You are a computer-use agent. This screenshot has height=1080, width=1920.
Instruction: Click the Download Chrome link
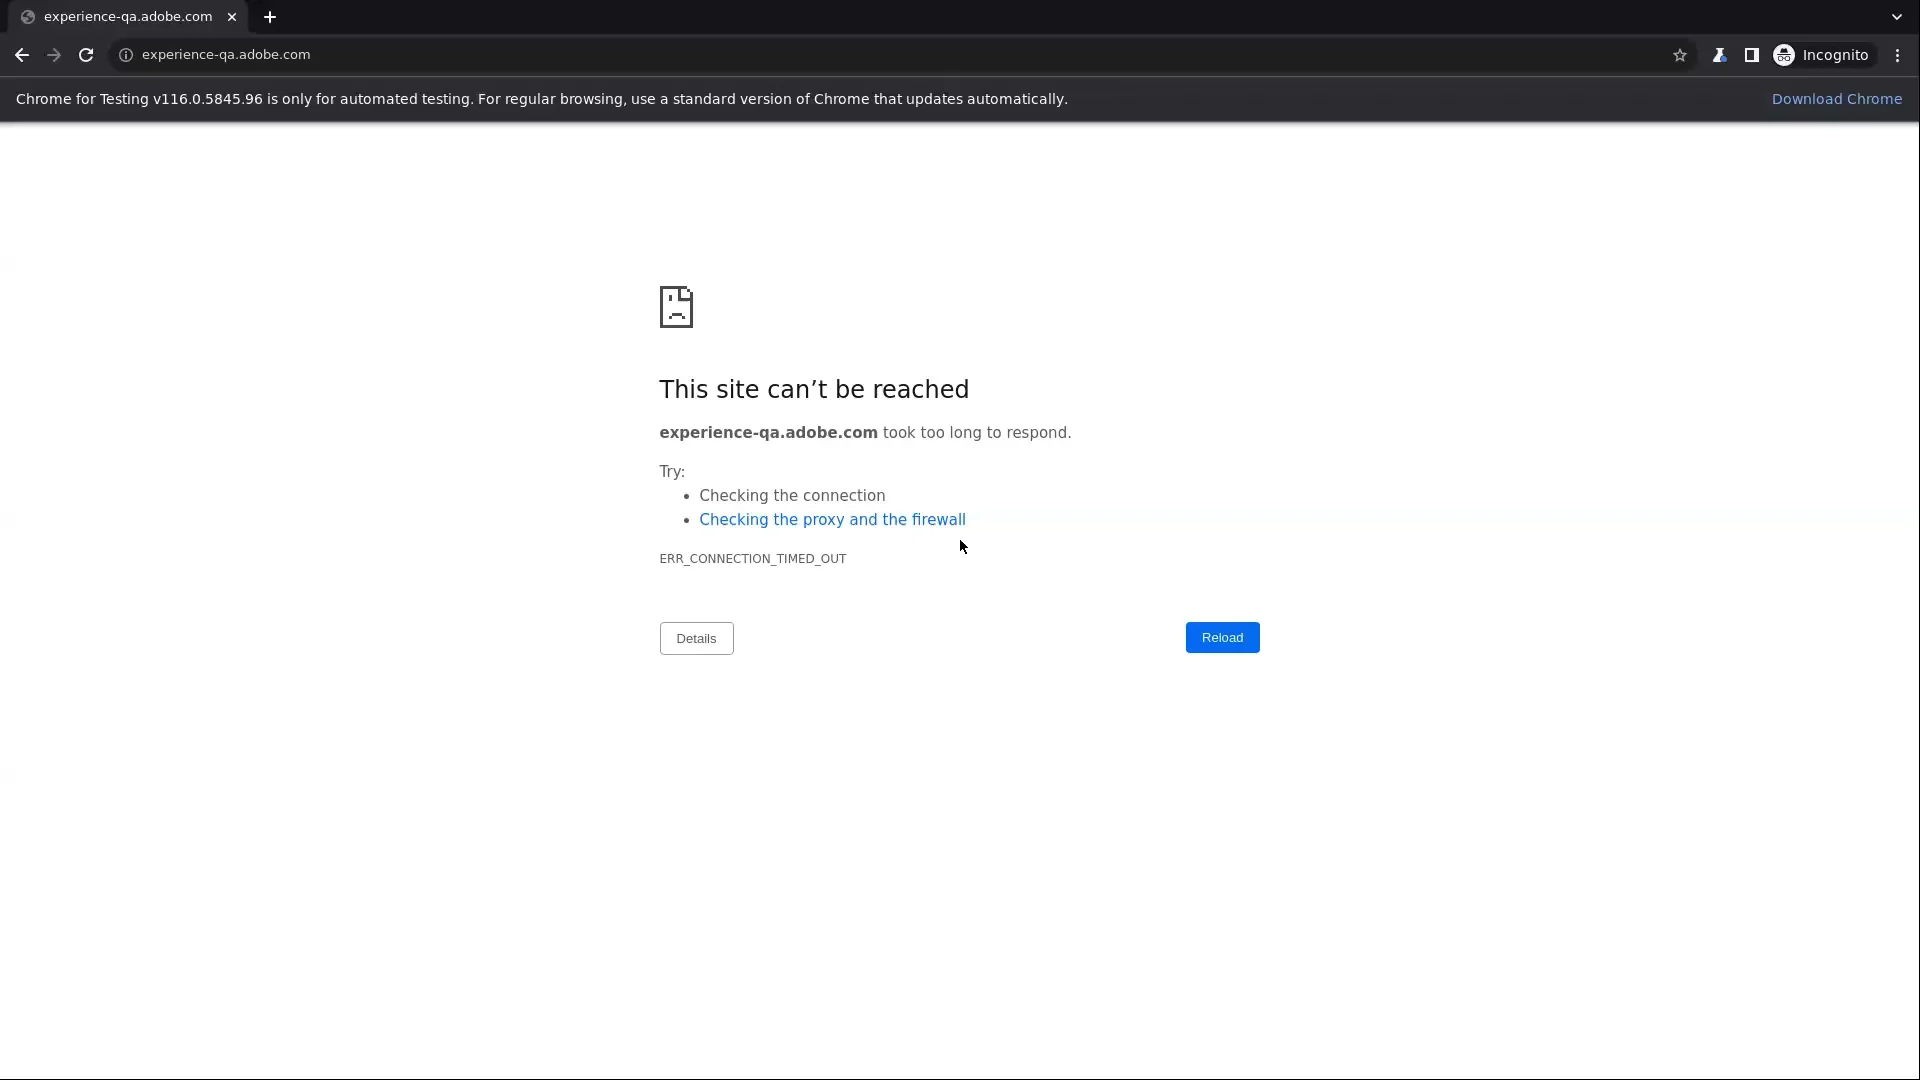click(x=1837, y=98)
